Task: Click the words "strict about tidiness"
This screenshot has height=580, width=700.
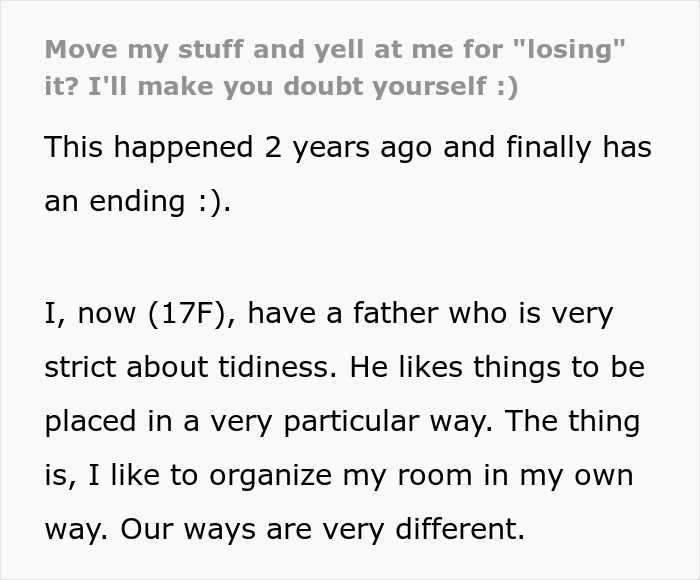Action: tap(188, 367)
